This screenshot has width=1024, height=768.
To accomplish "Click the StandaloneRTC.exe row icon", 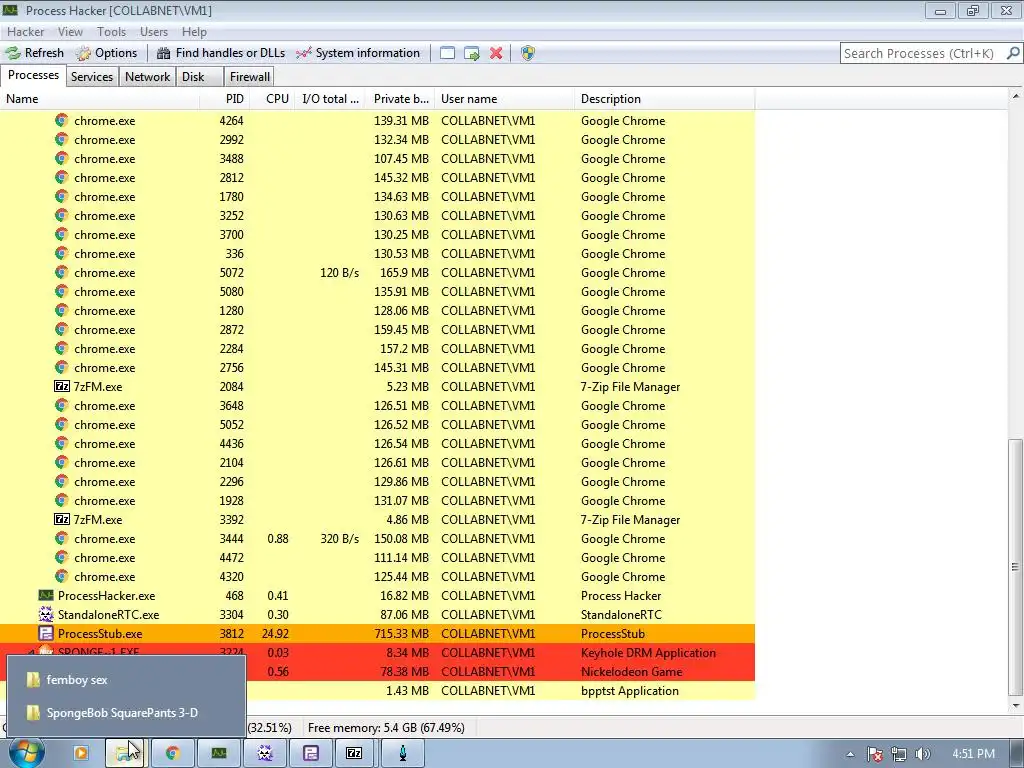I will tap(46, 614).
